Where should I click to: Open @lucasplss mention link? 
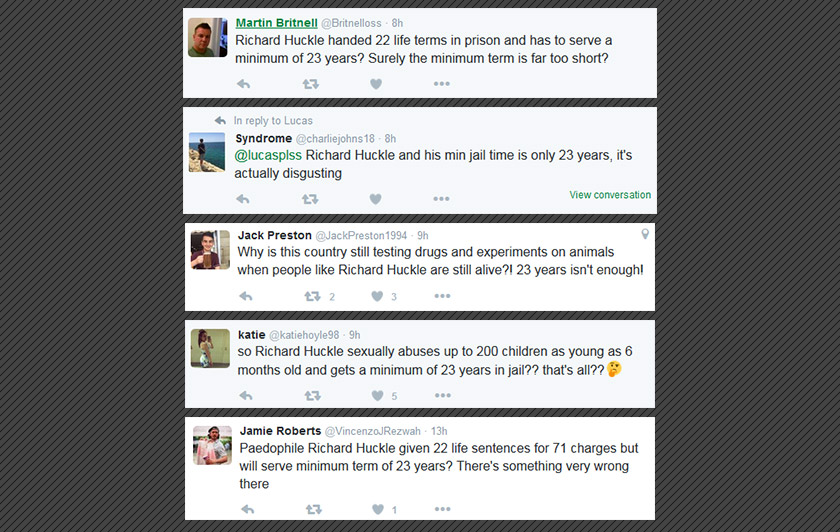coord(268,156)
